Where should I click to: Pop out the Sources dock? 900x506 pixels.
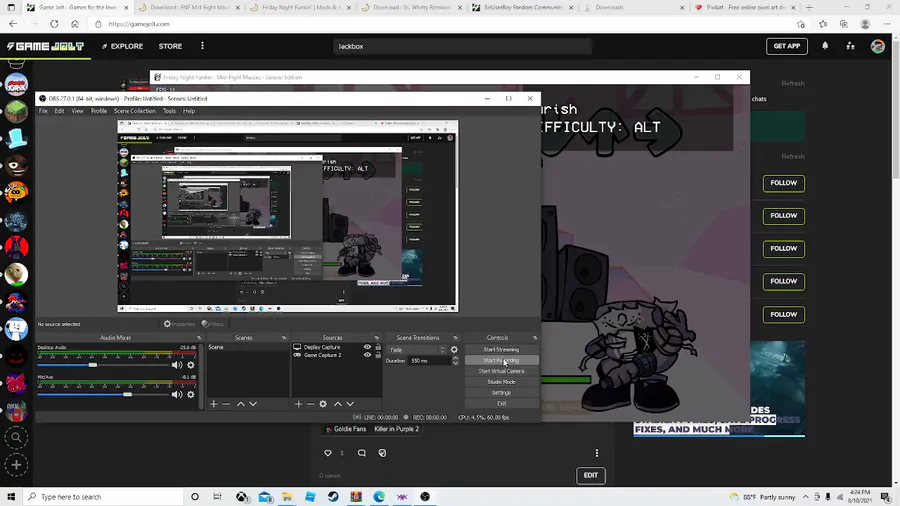click(377, 338)
